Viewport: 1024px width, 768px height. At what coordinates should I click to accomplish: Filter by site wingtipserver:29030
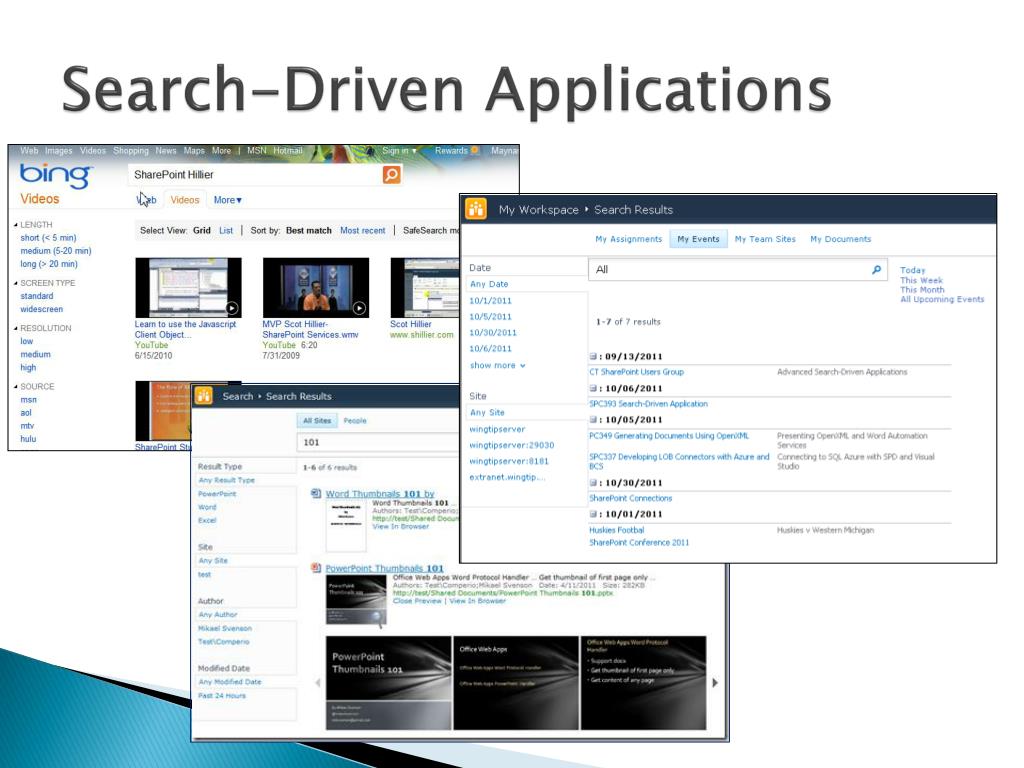pyautogui.click(x=512, y=445)
